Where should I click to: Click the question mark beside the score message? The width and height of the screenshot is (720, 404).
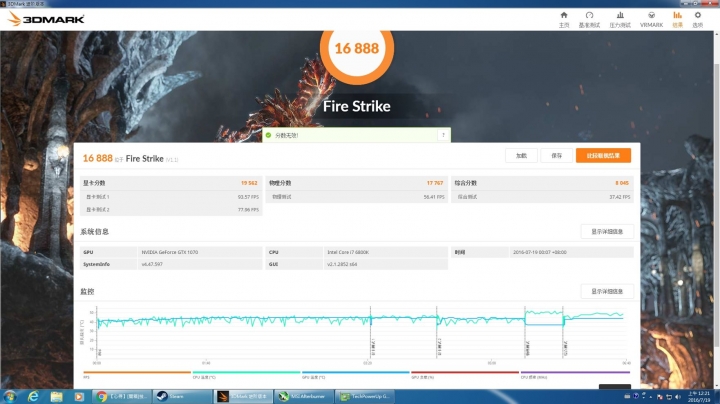pos(443,135)
